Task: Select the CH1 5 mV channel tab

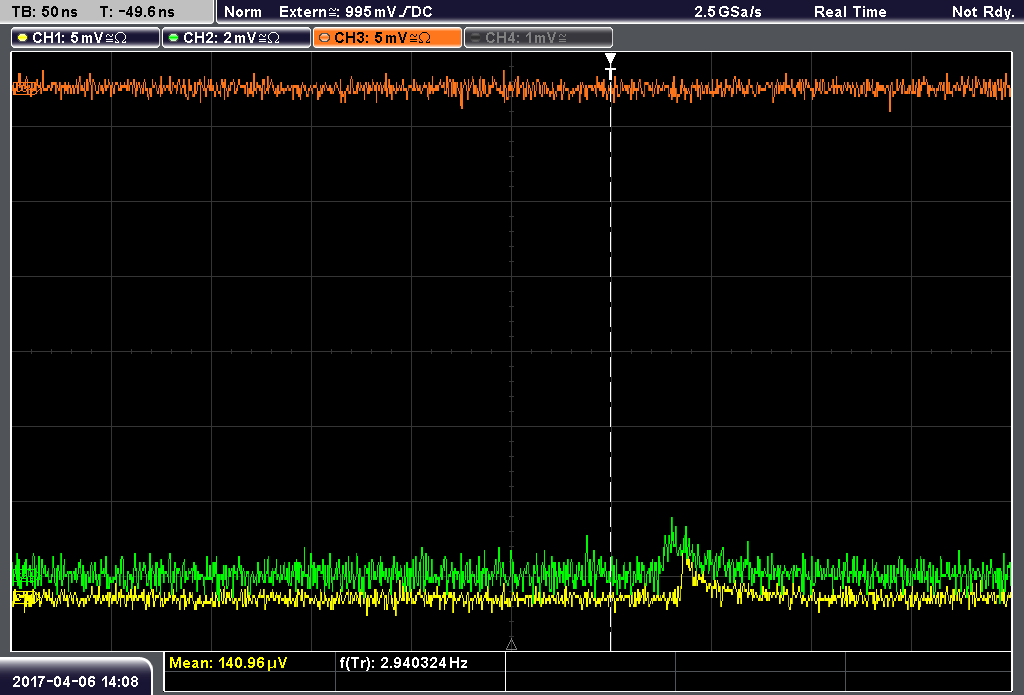Action: coord(86,38)
